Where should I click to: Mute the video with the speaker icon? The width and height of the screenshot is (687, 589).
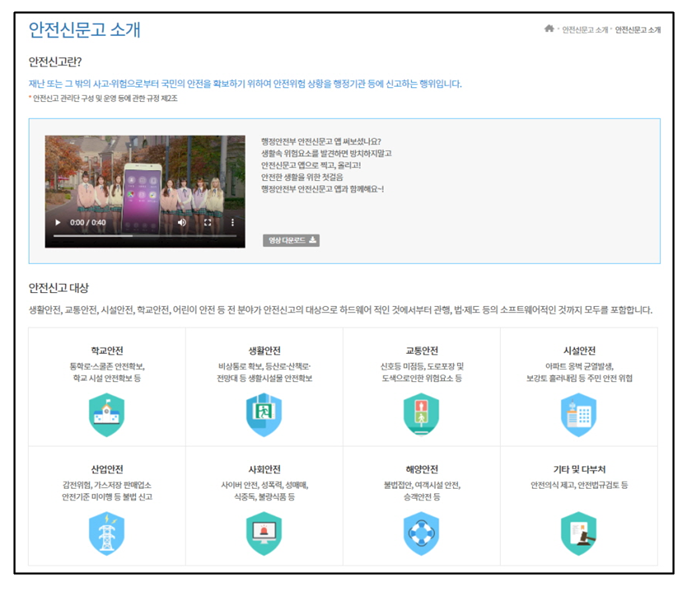(x=182, y=223)
